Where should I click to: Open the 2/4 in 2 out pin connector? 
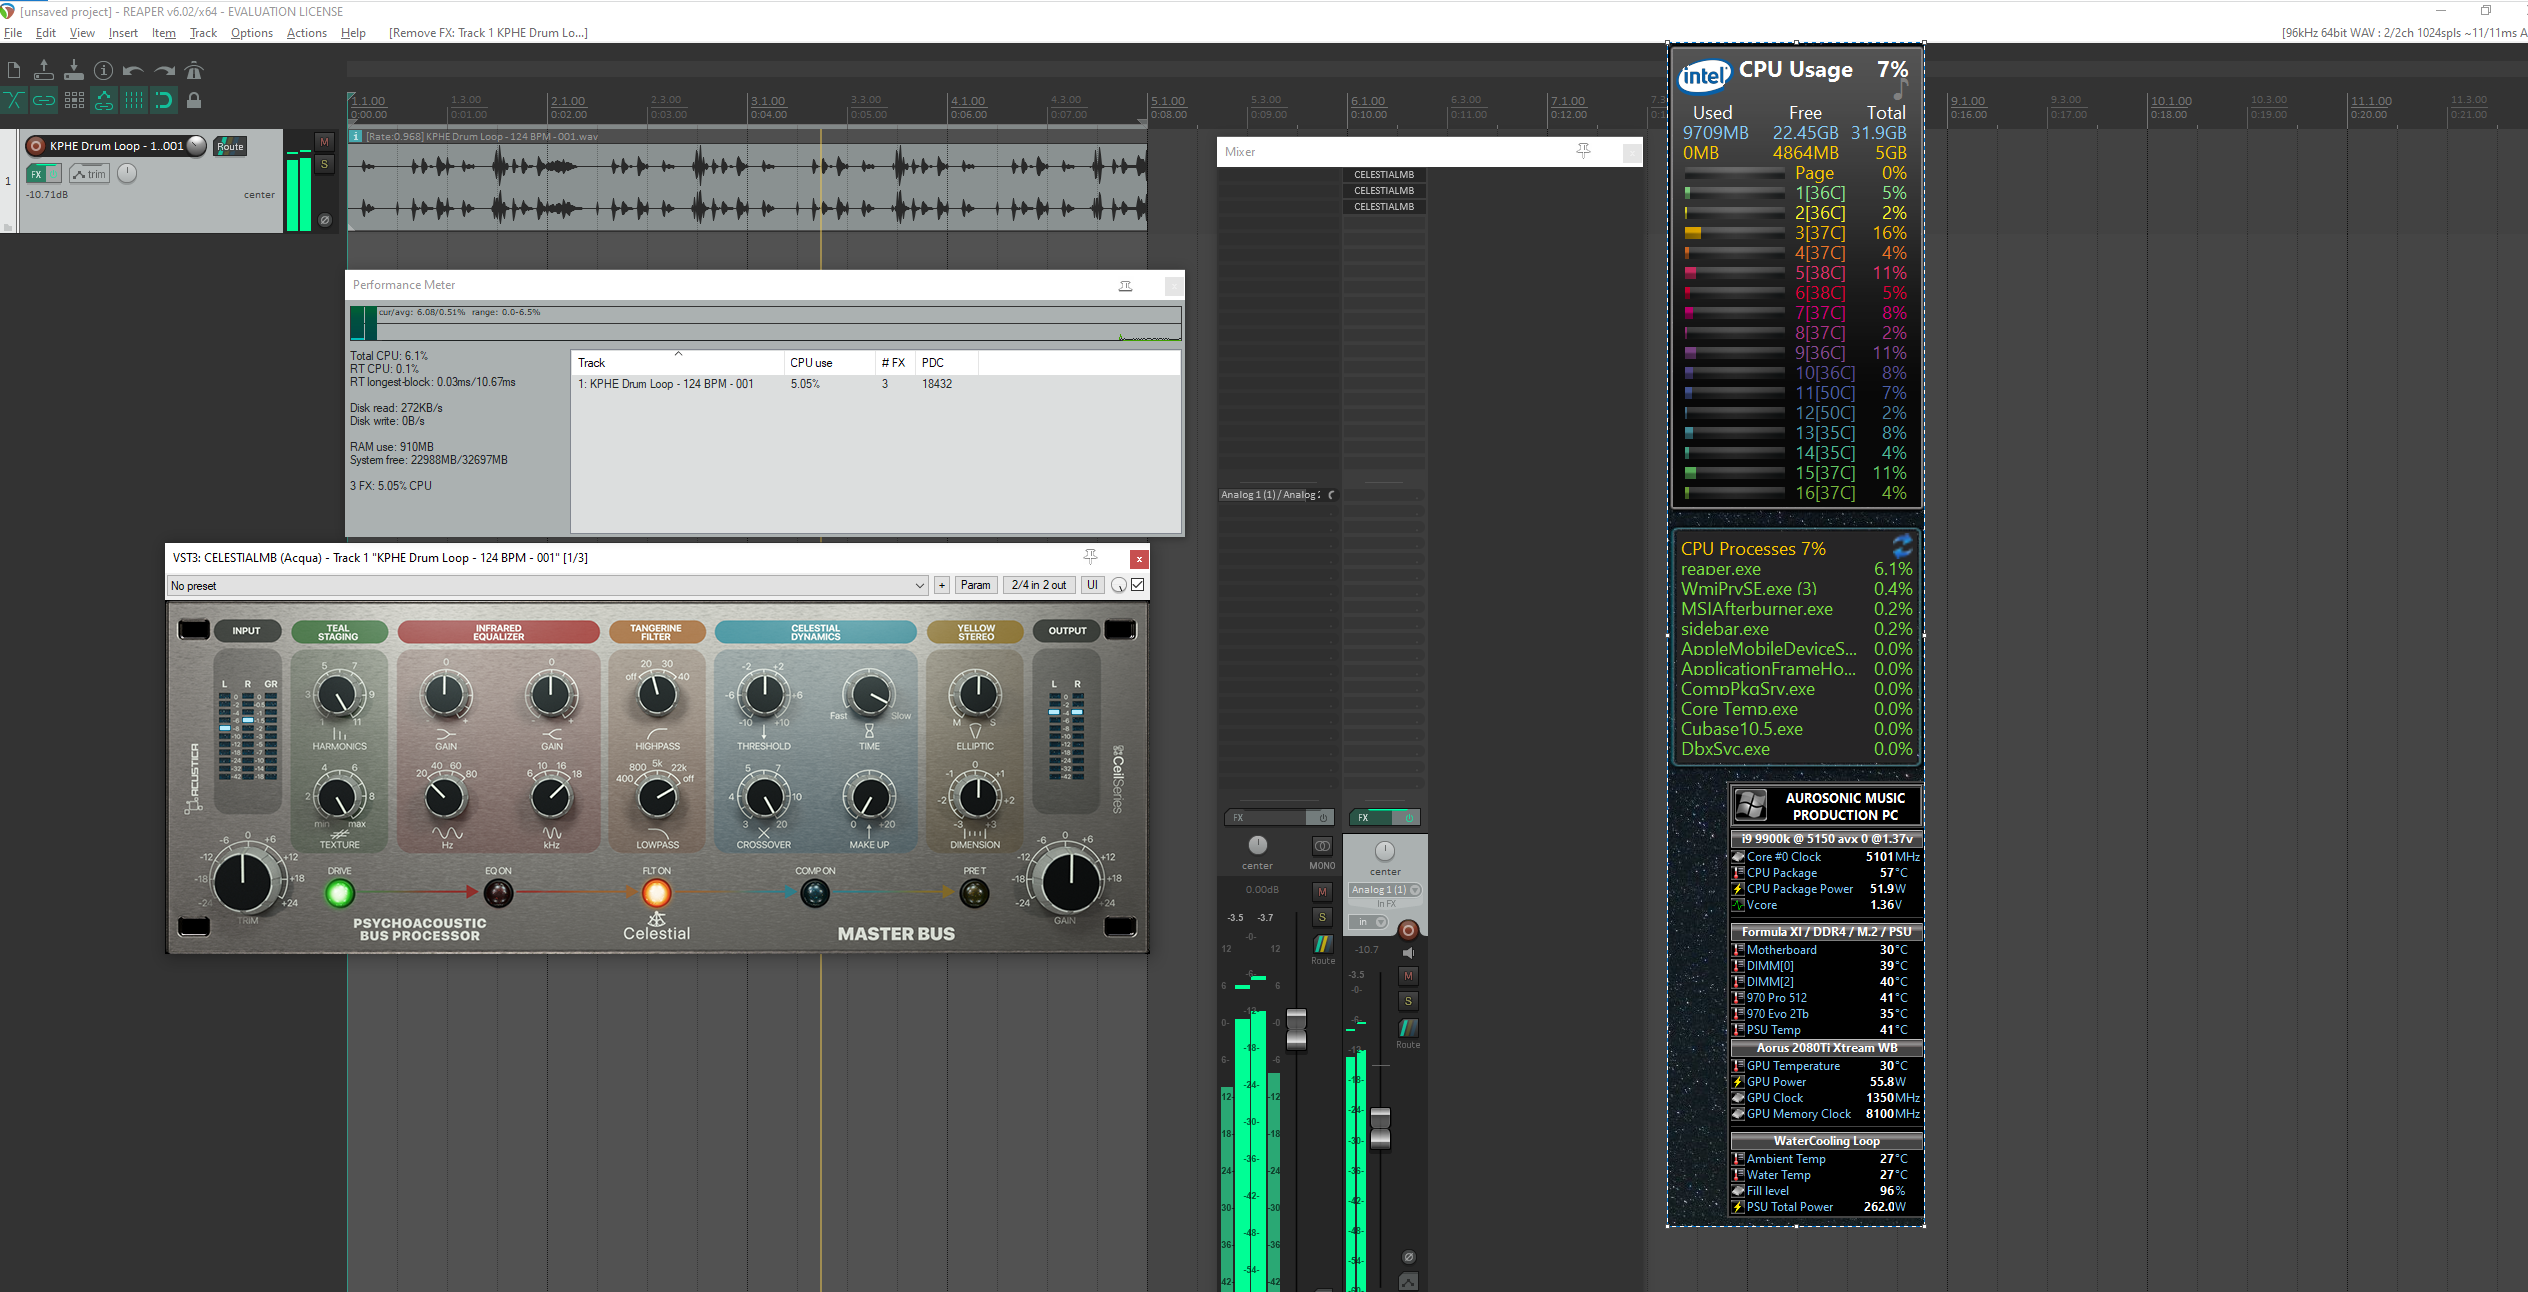[1039, 586]
